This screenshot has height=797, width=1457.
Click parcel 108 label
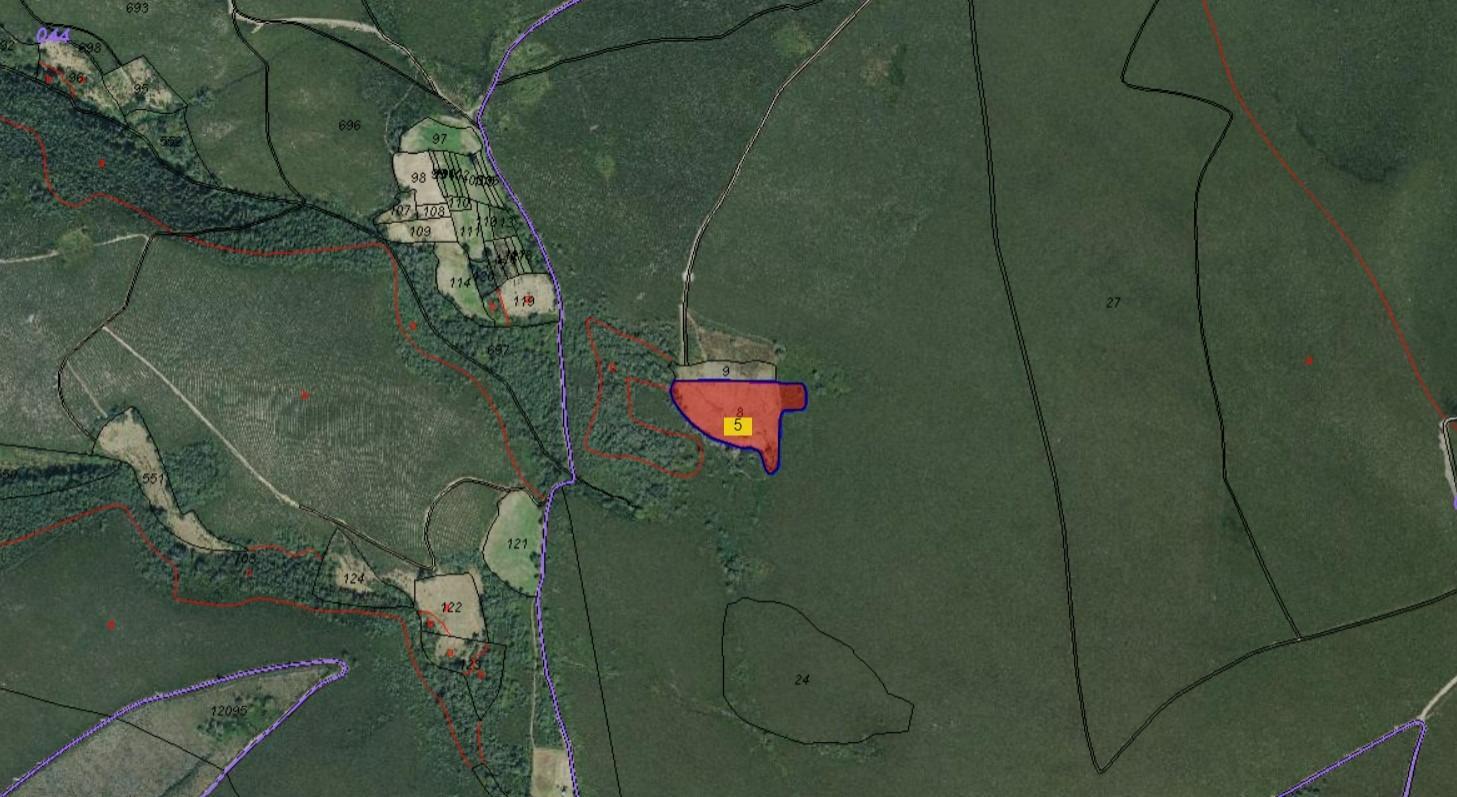[433, 212]
